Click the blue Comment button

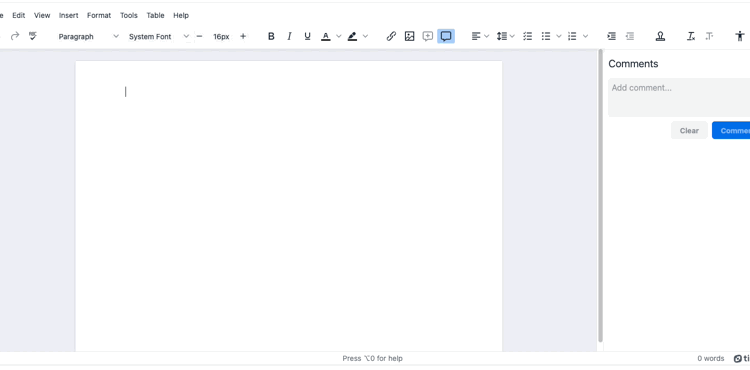point(731,131)
